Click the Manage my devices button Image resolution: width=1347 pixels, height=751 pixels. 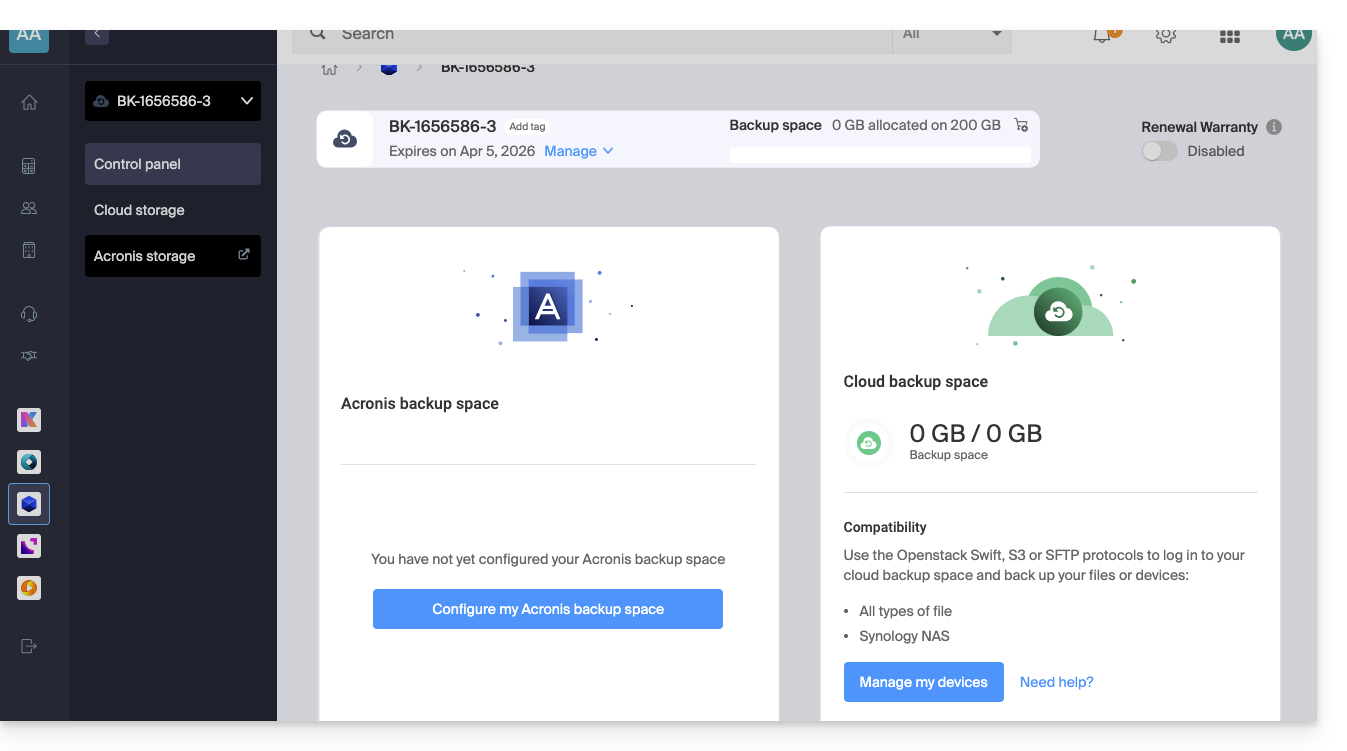[923, 682]
